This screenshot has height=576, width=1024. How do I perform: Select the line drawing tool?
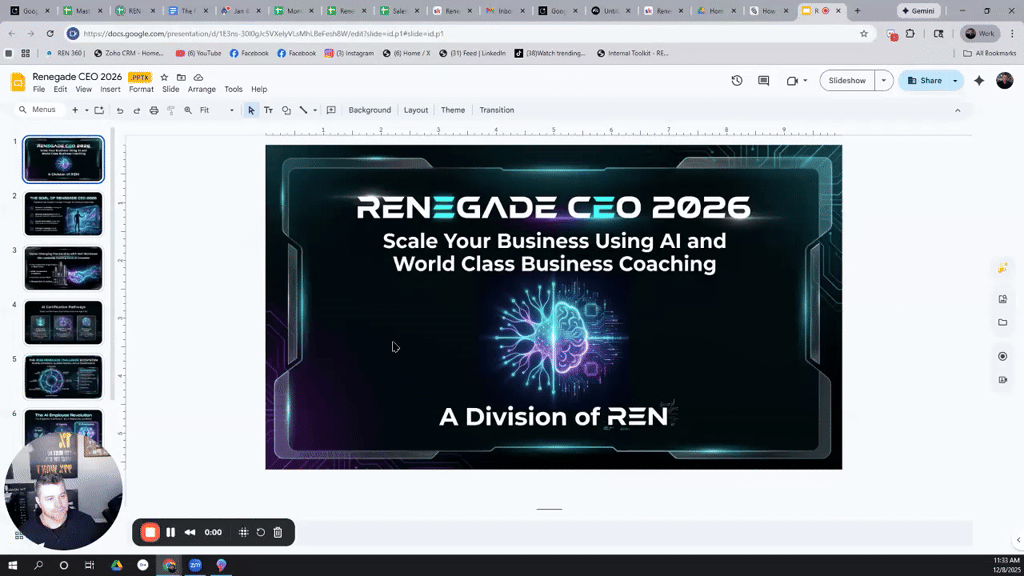[303, 110]
